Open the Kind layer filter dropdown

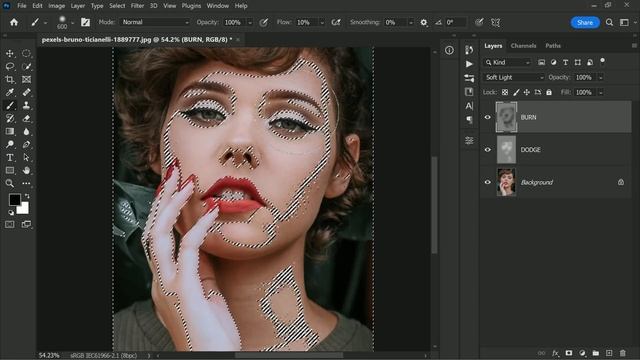[507, 62]
